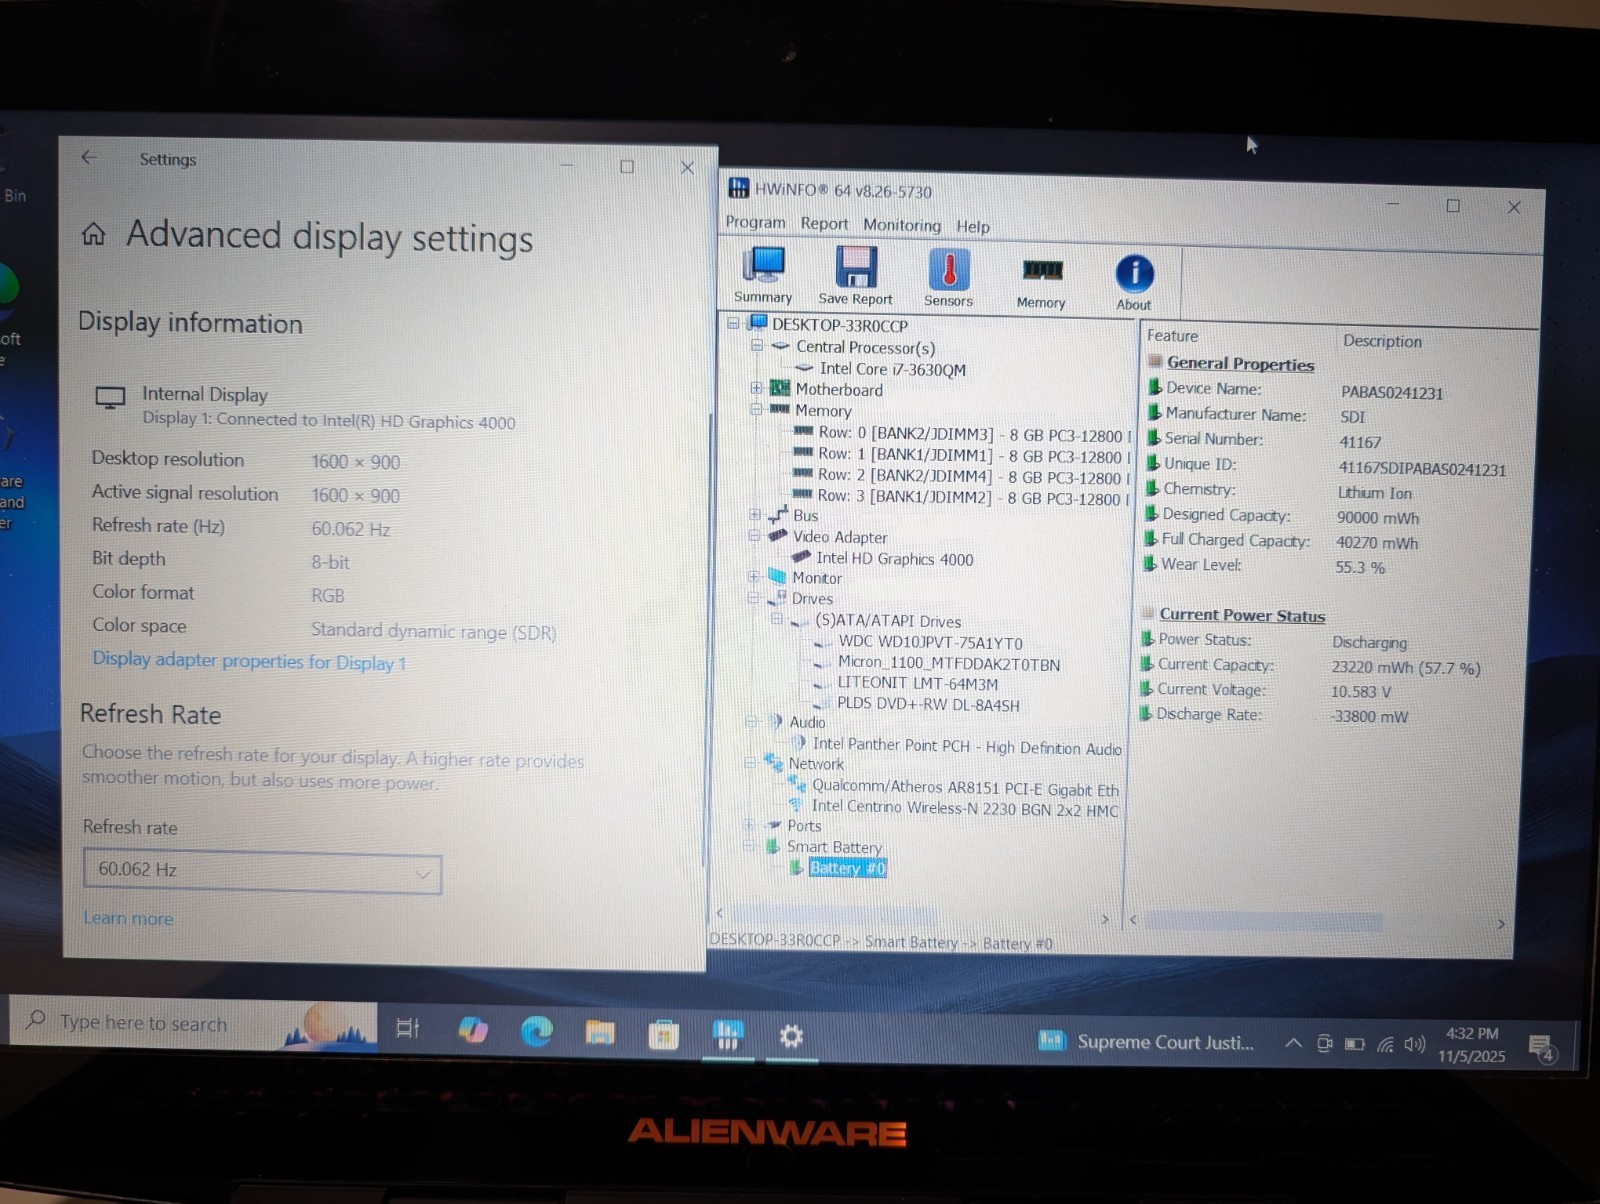Go back with Settings back arrow
The width and height of the screenshot is (1600, 1204).
click(89, 157)
